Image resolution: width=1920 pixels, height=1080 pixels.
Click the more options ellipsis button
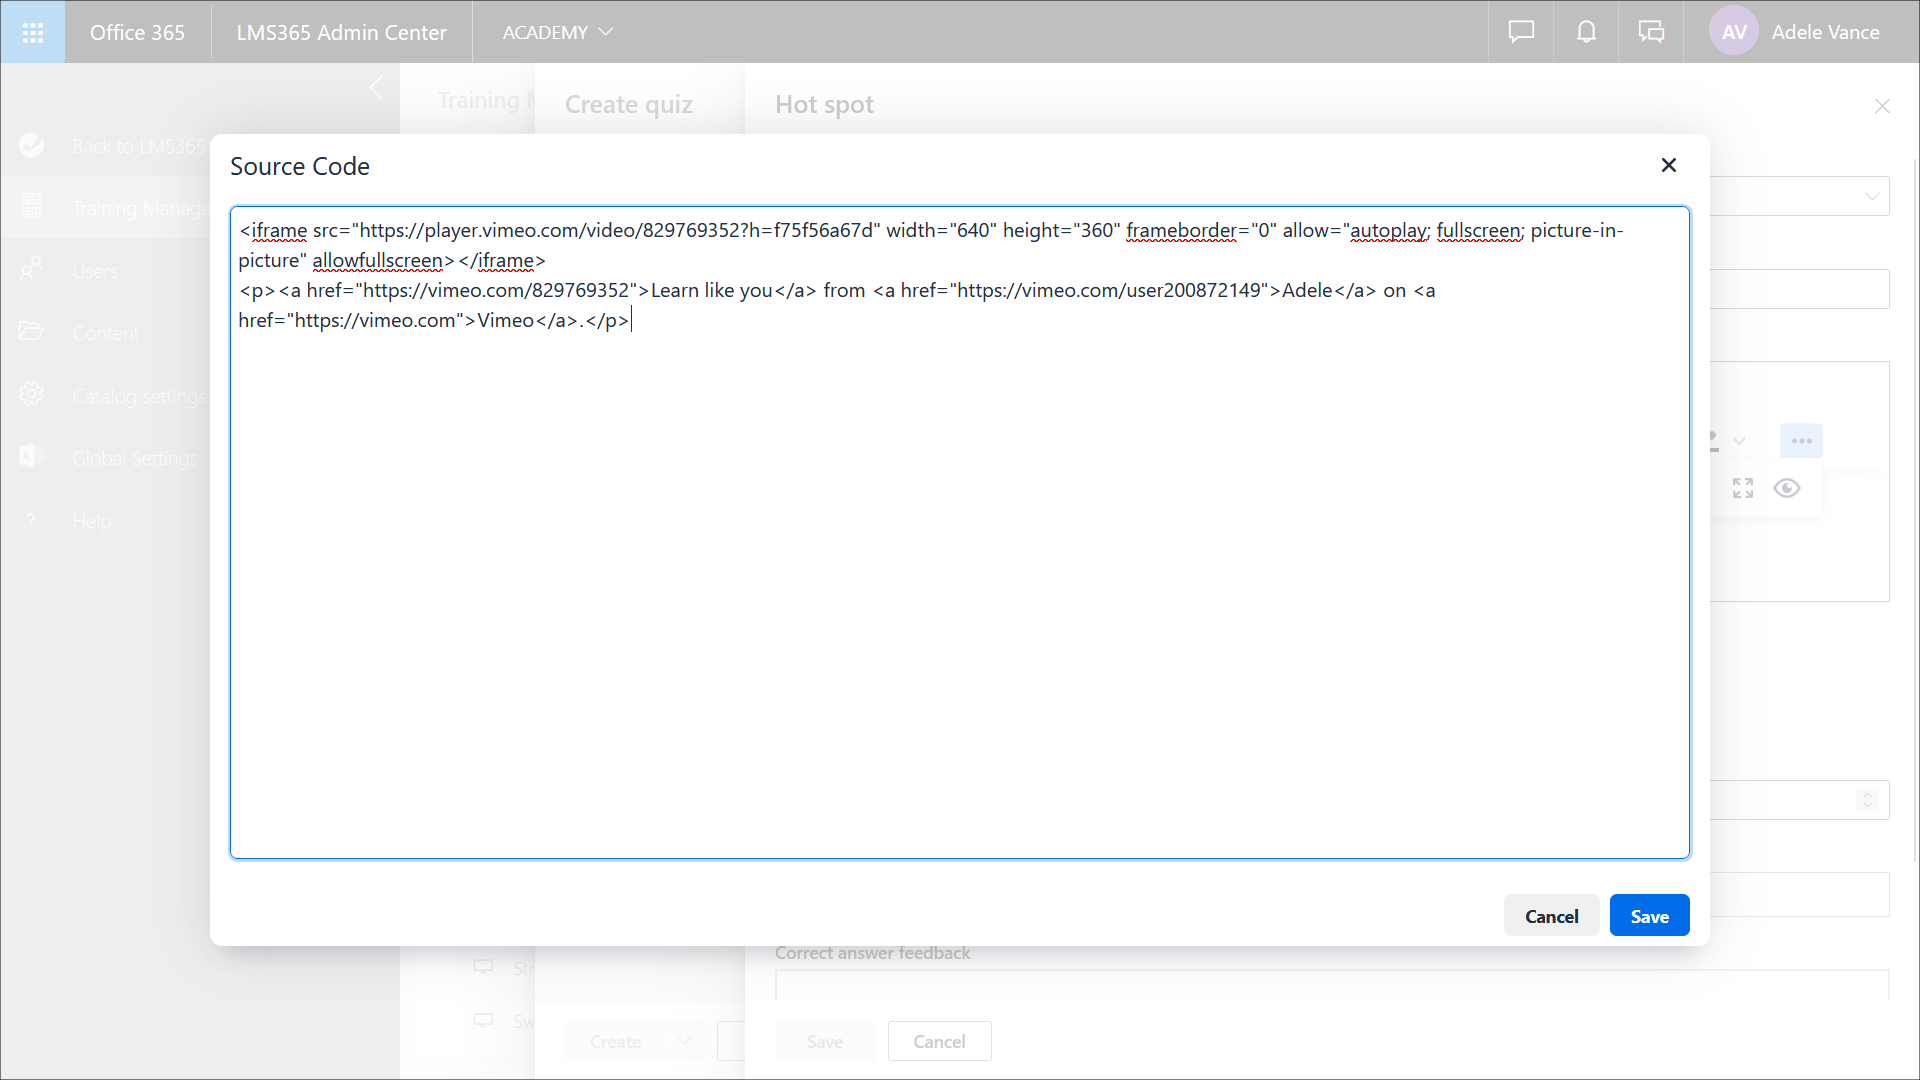point(1801,441)
